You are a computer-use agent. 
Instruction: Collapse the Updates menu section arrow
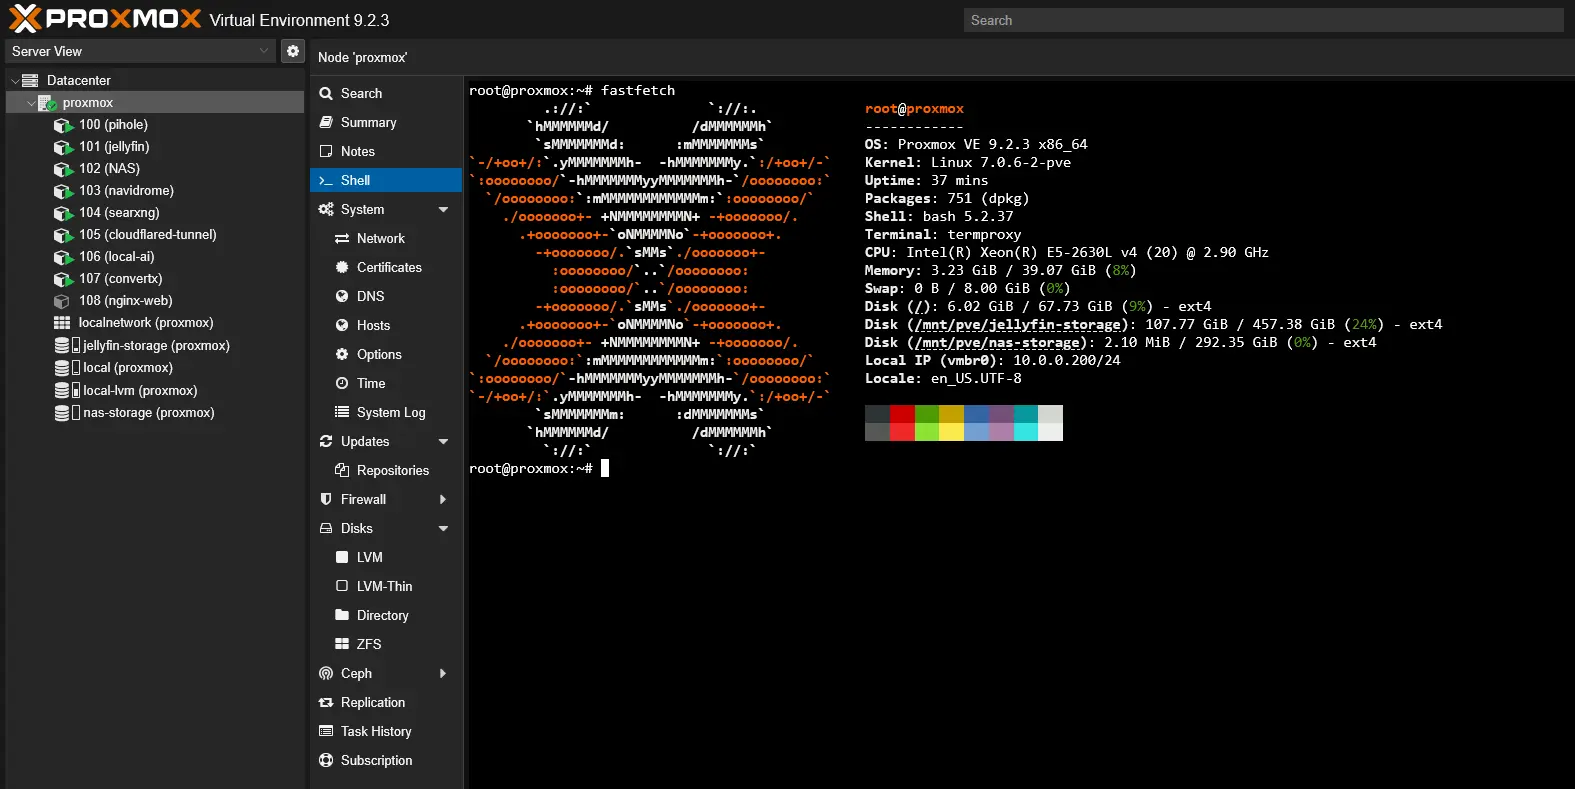click(443, 442)
